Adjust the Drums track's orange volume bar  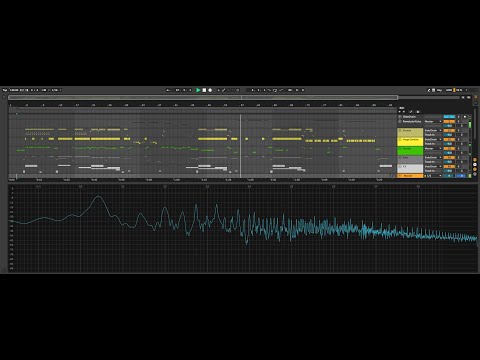[449, 130]
